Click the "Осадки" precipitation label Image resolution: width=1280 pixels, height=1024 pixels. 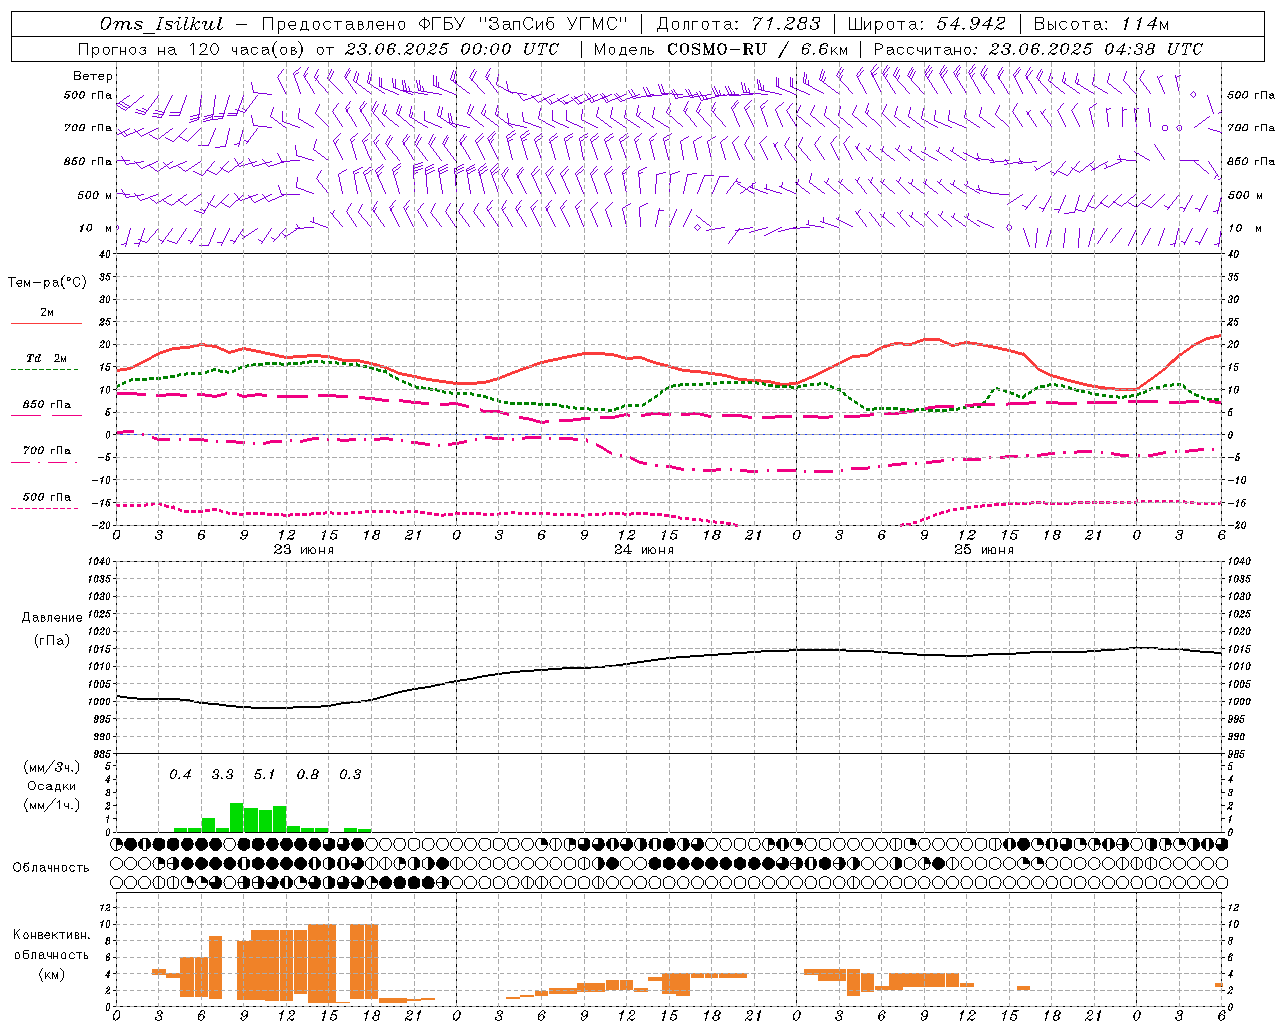pos(52,786)
